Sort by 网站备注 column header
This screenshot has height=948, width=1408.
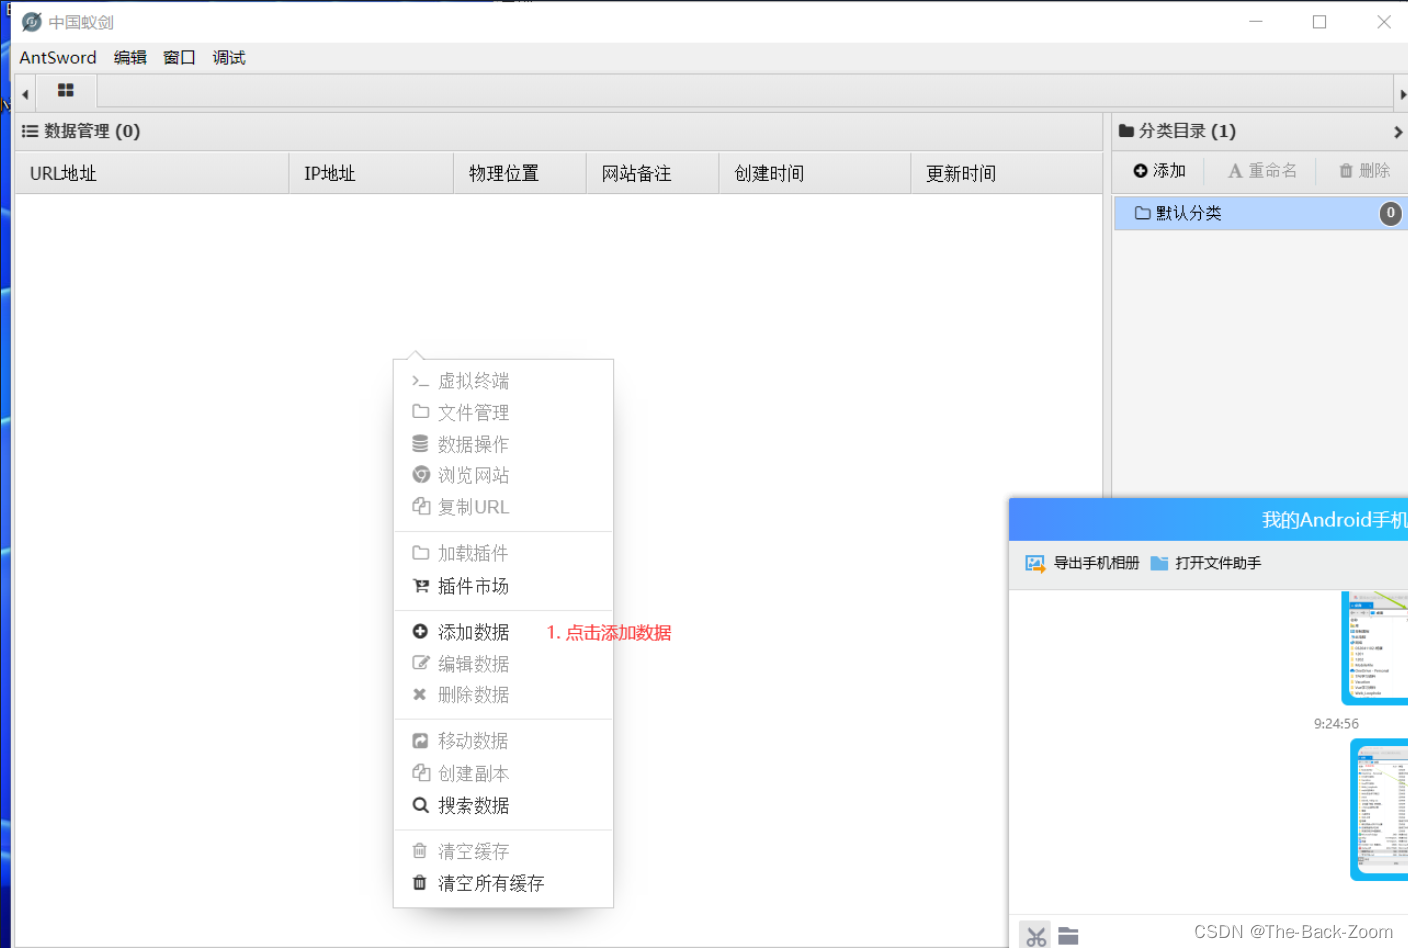tap(653, 173)
